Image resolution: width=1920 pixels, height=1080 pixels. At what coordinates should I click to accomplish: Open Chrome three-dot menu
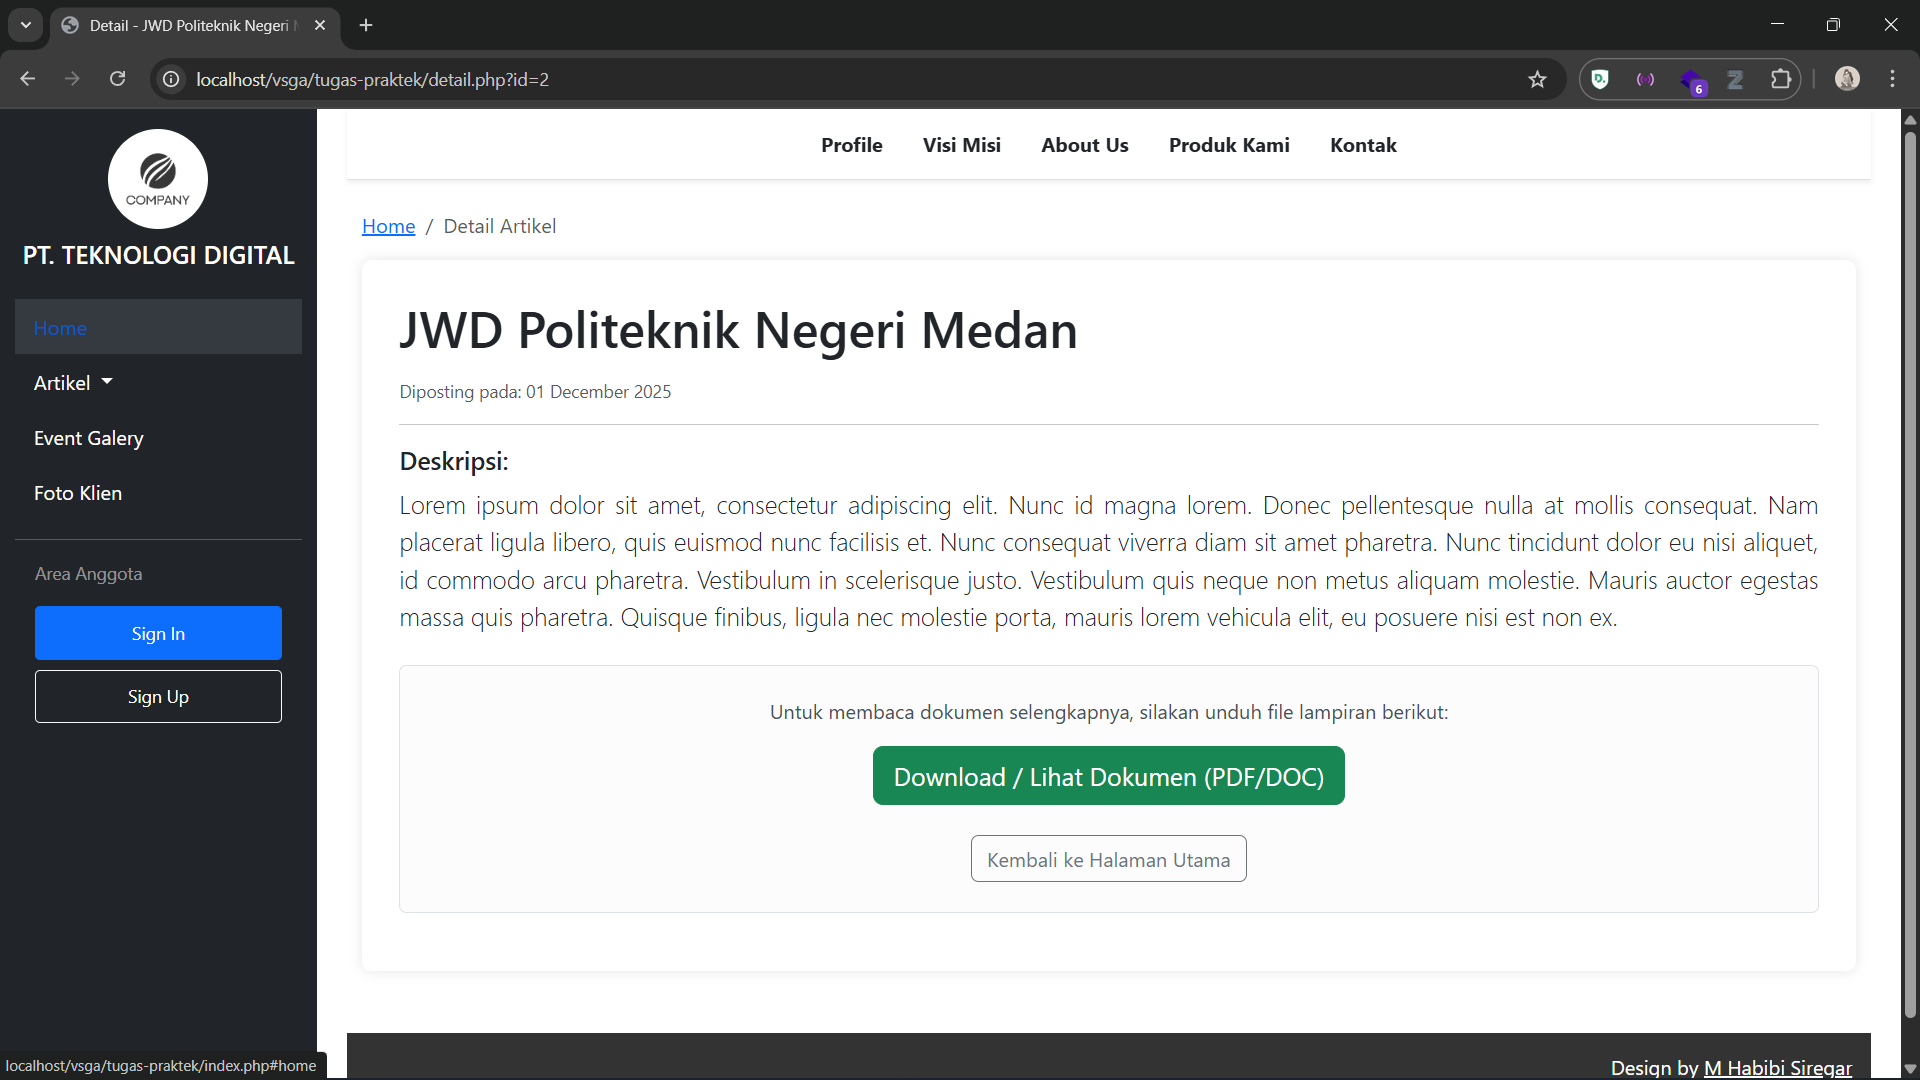point(1892,79)
